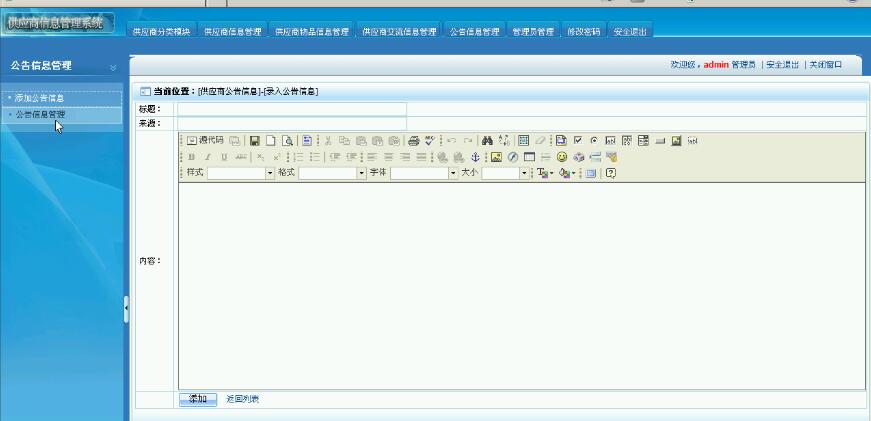
Task: Click the Save disk icon in editor
Action: (x=254, y=141)
